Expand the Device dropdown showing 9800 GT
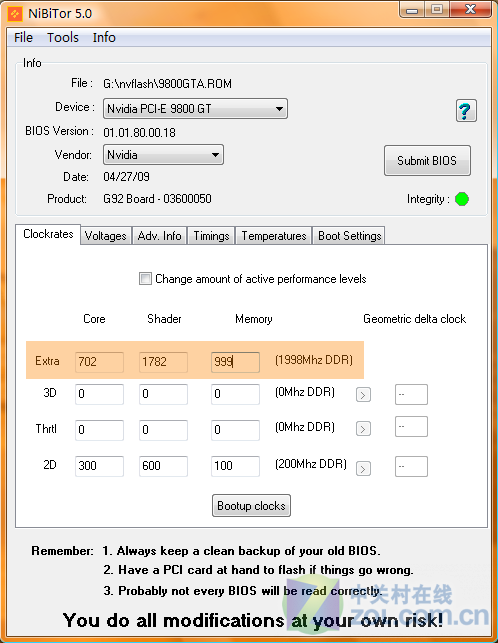The height and width of the screenshot is (643, 498). 195,109
